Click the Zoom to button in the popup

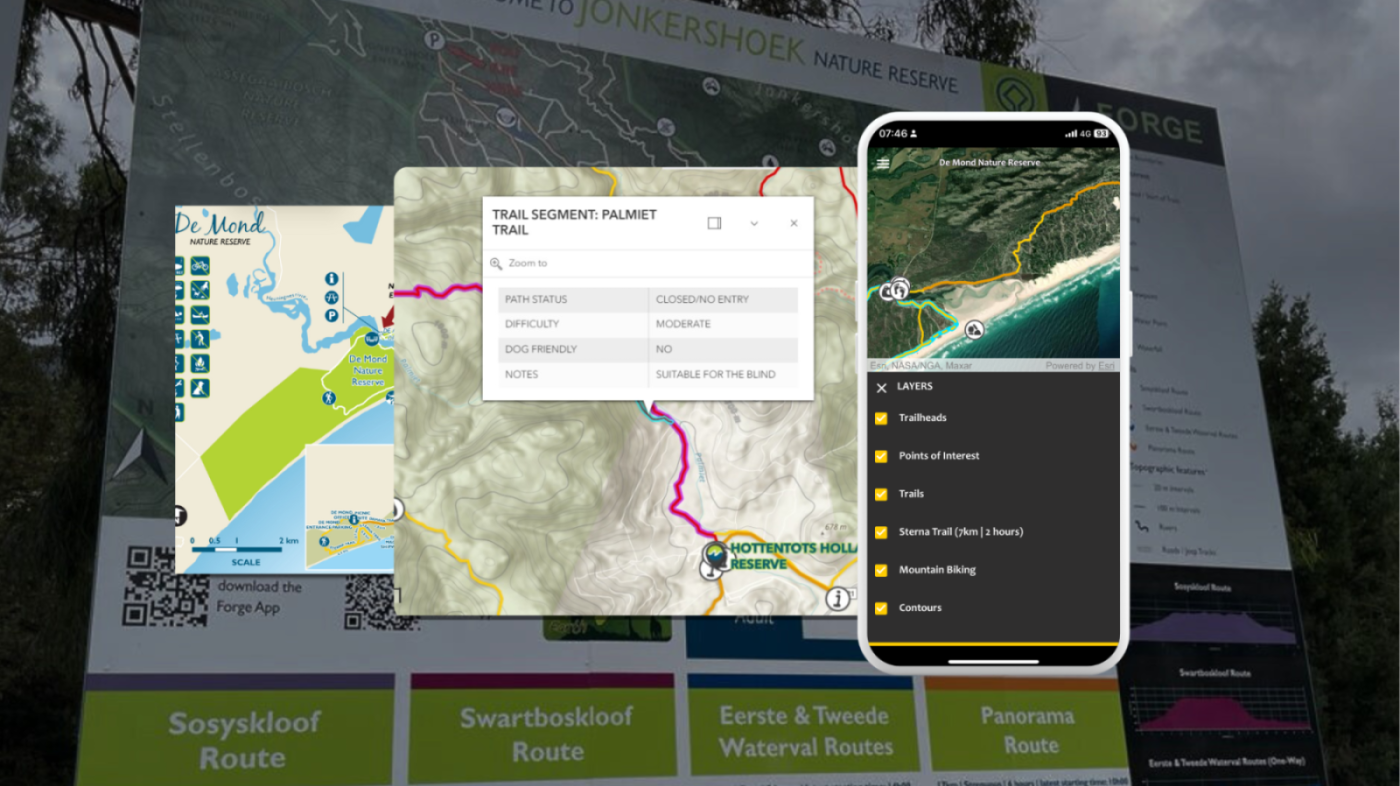point(530,263)
